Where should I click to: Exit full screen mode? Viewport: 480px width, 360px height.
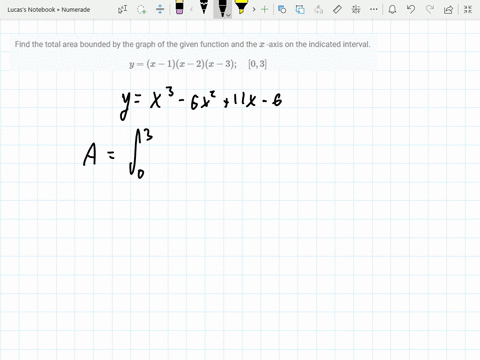pos(468,9)
